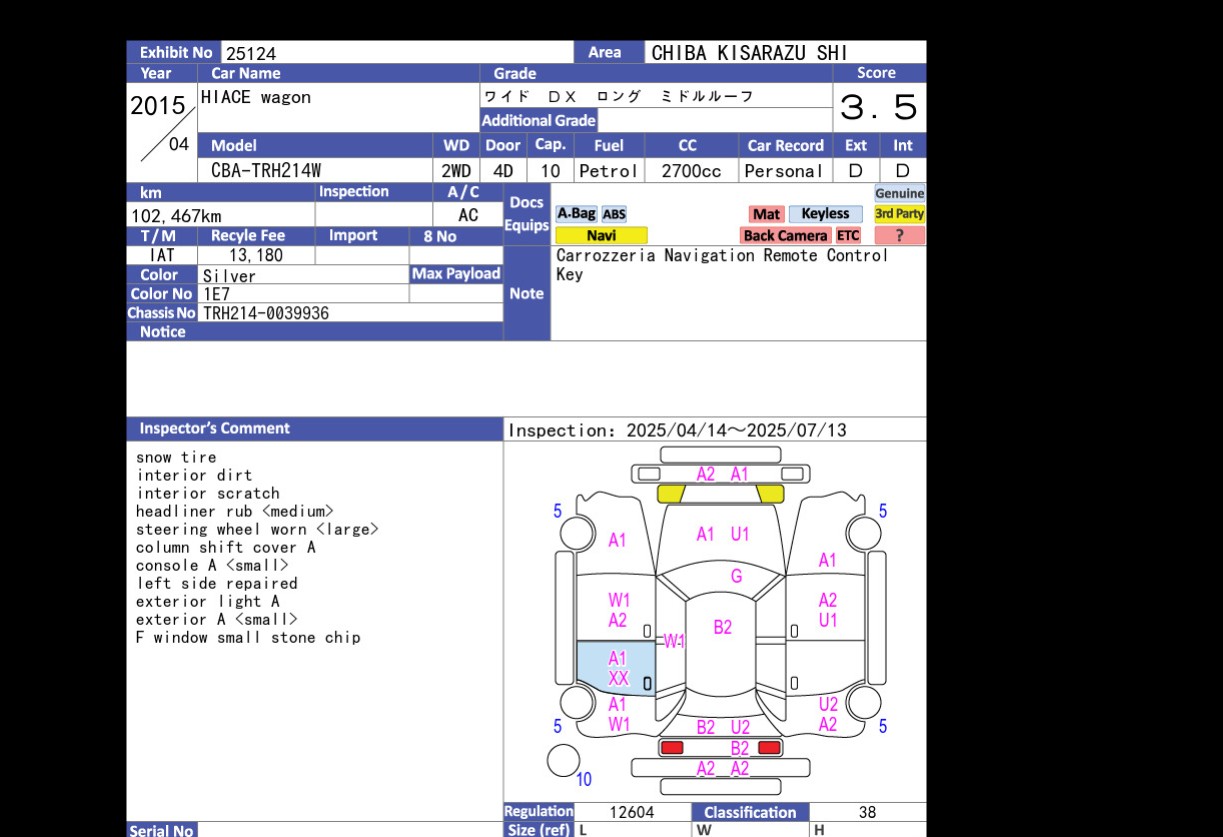This screenshot has height=837, width=1223.
Task: Click the IAT transmission value
Action: [x=161, y=255]
